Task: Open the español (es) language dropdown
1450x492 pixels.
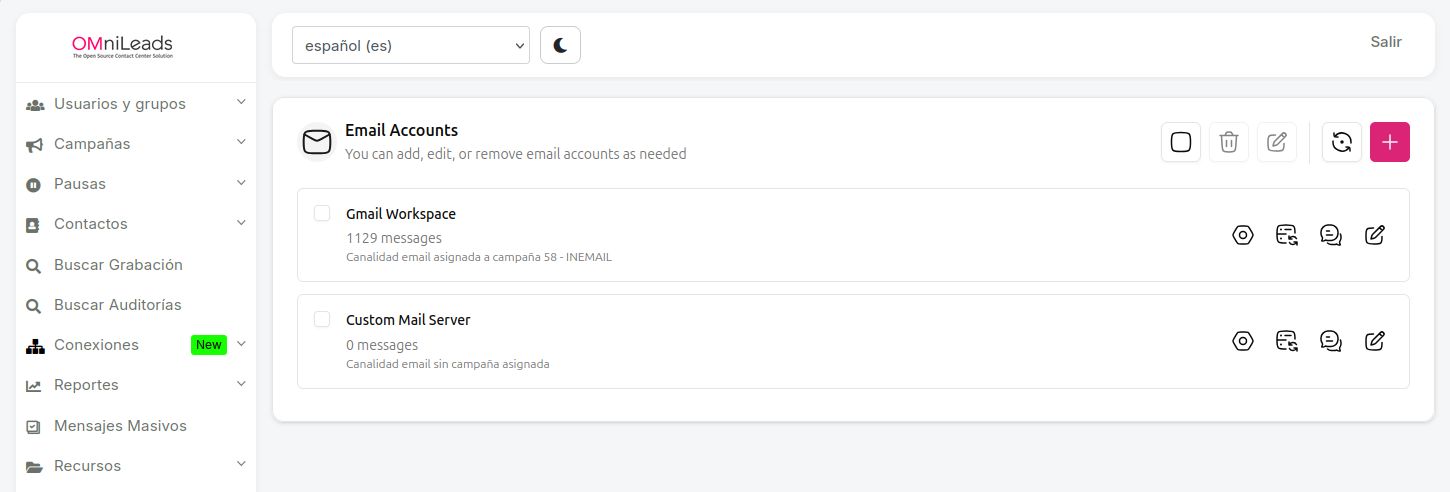Action: [411, 45]
